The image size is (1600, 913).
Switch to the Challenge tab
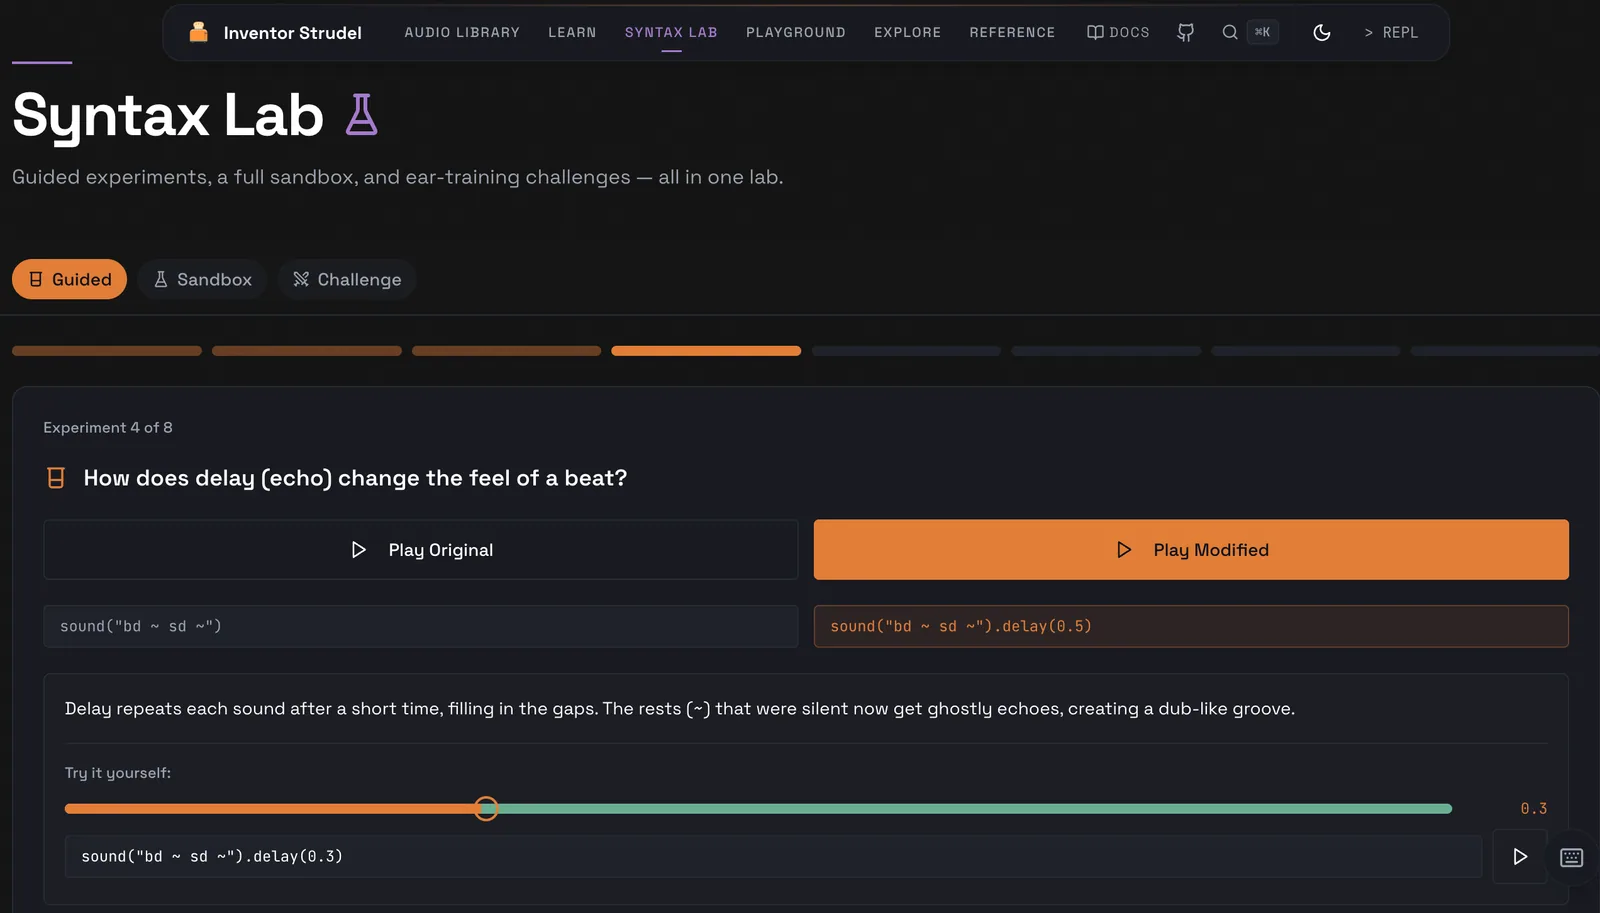pyautogui.click(x=347, y=279)
